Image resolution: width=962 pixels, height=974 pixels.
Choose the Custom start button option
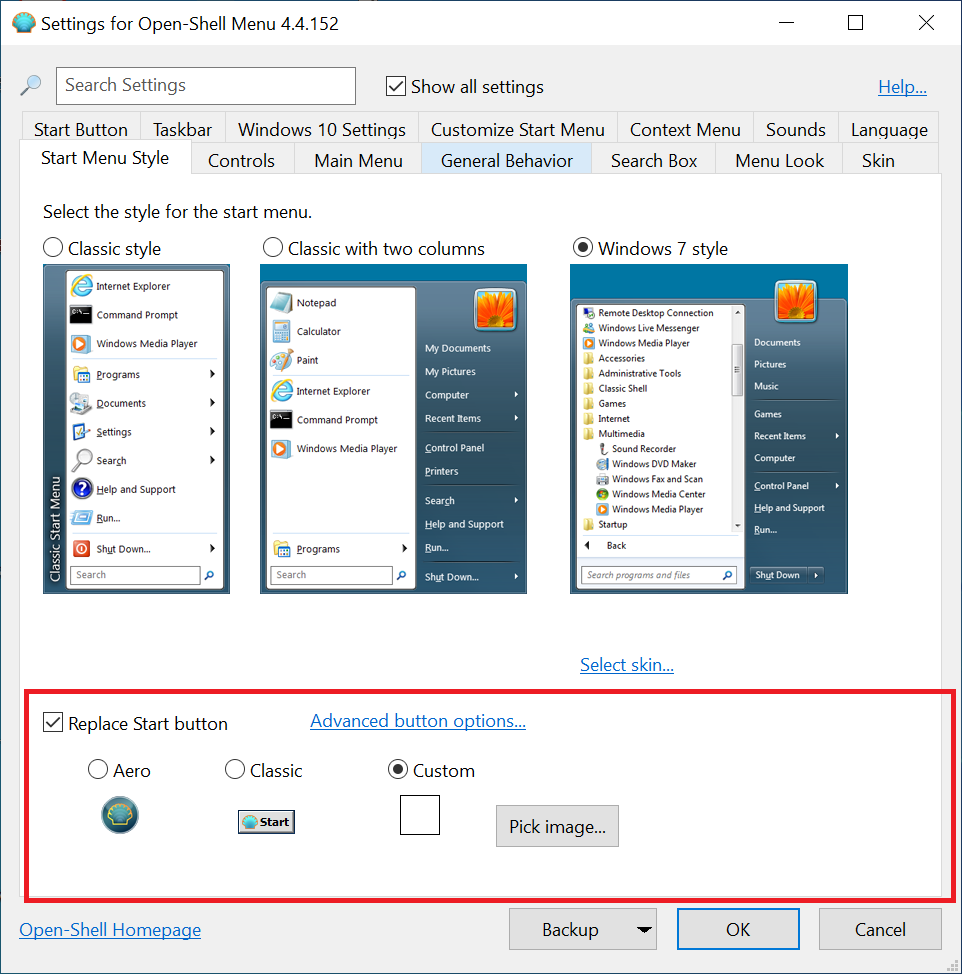(397, 769)
